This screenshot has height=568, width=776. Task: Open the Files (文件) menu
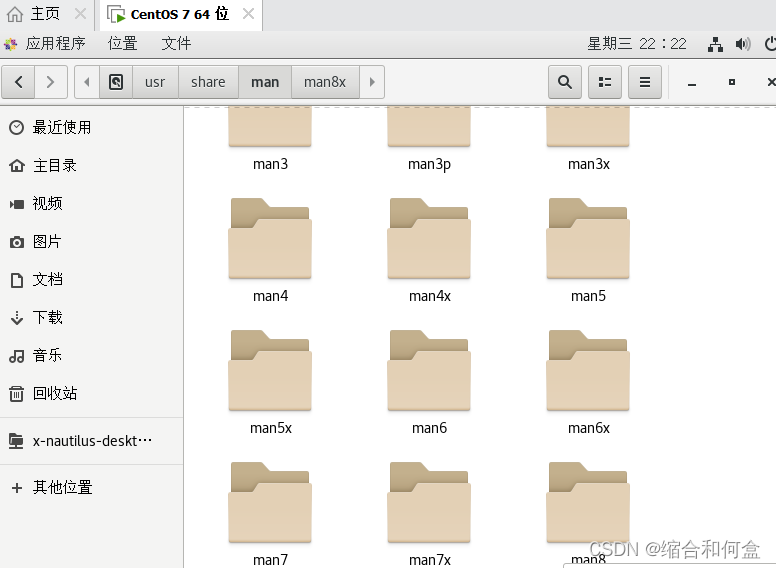pos(176,44)
